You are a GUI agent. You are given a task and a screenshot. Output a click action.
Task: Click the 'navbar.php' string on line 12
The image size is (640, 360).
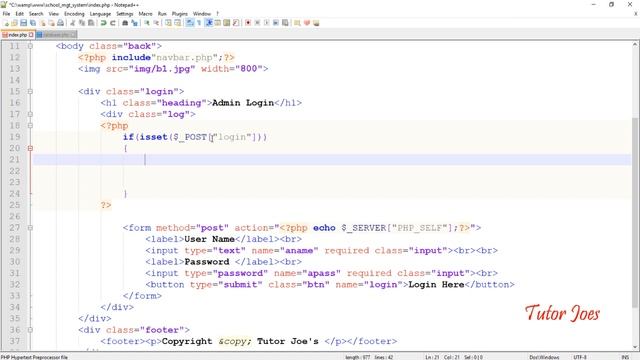pyautogui.click(x=184, y=58)
